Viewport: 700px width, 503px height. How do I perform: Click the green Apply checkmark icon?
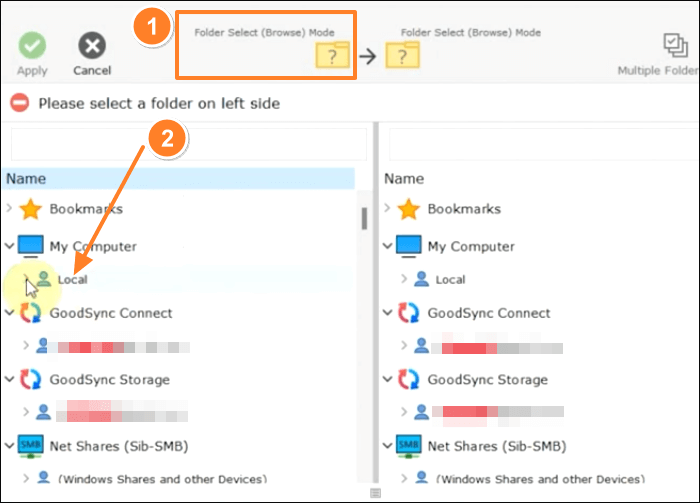(32, 46)
